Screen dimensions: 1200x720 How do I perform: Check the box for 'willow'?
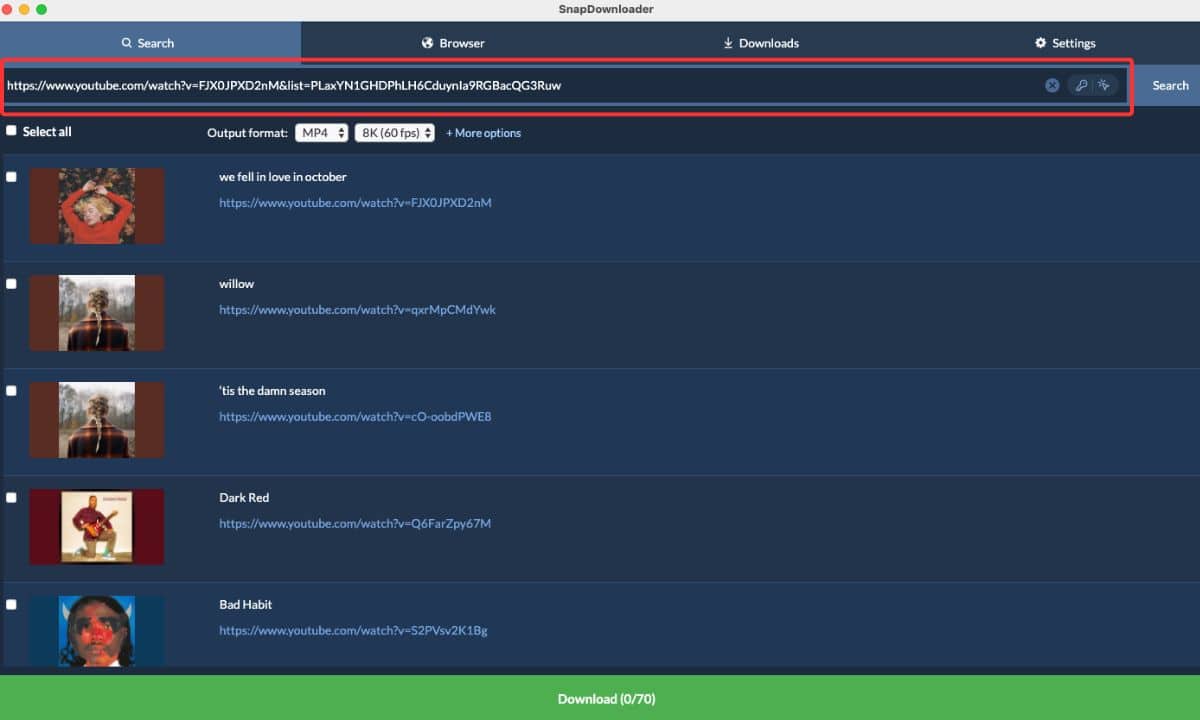click(x=11, y=284)
